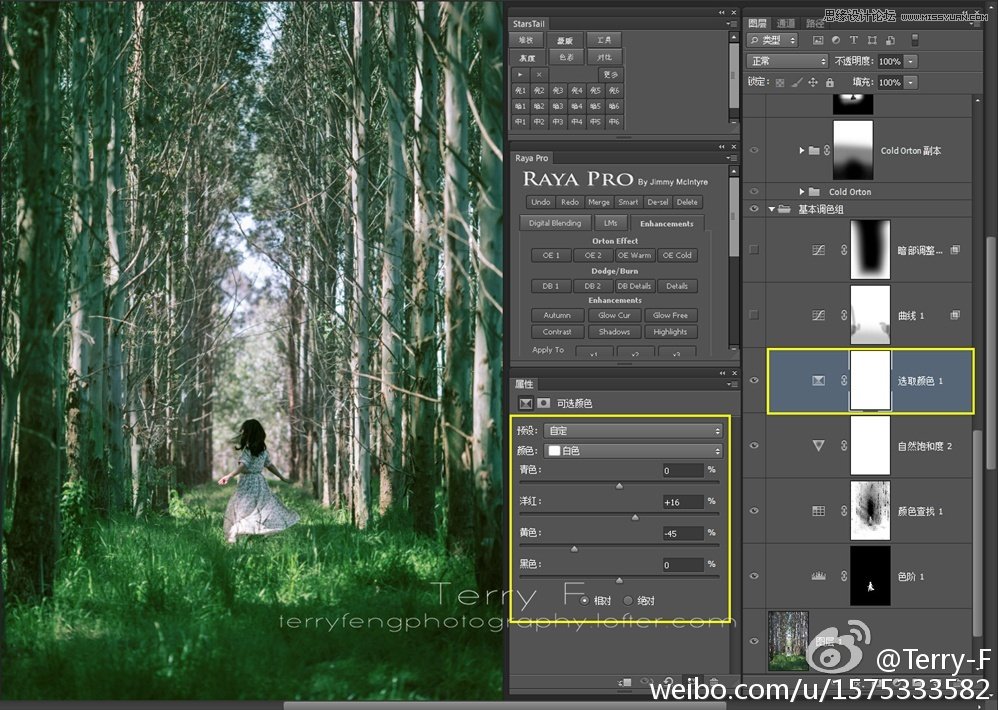
Task: Lock transparent pixels icon in Layers panel
Action: (x=780, y=83)
